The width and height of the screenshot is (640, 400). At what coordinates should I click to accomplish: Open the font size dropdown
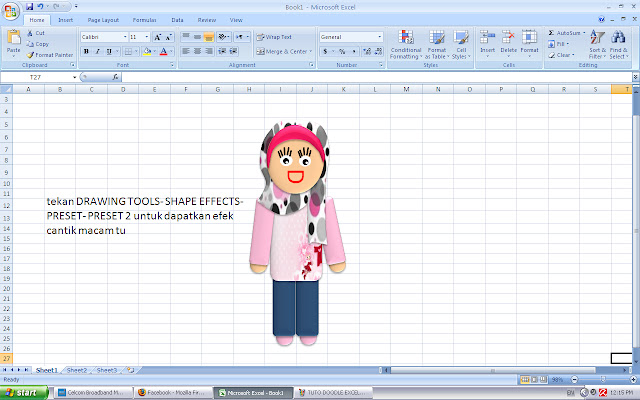[147, 37]
